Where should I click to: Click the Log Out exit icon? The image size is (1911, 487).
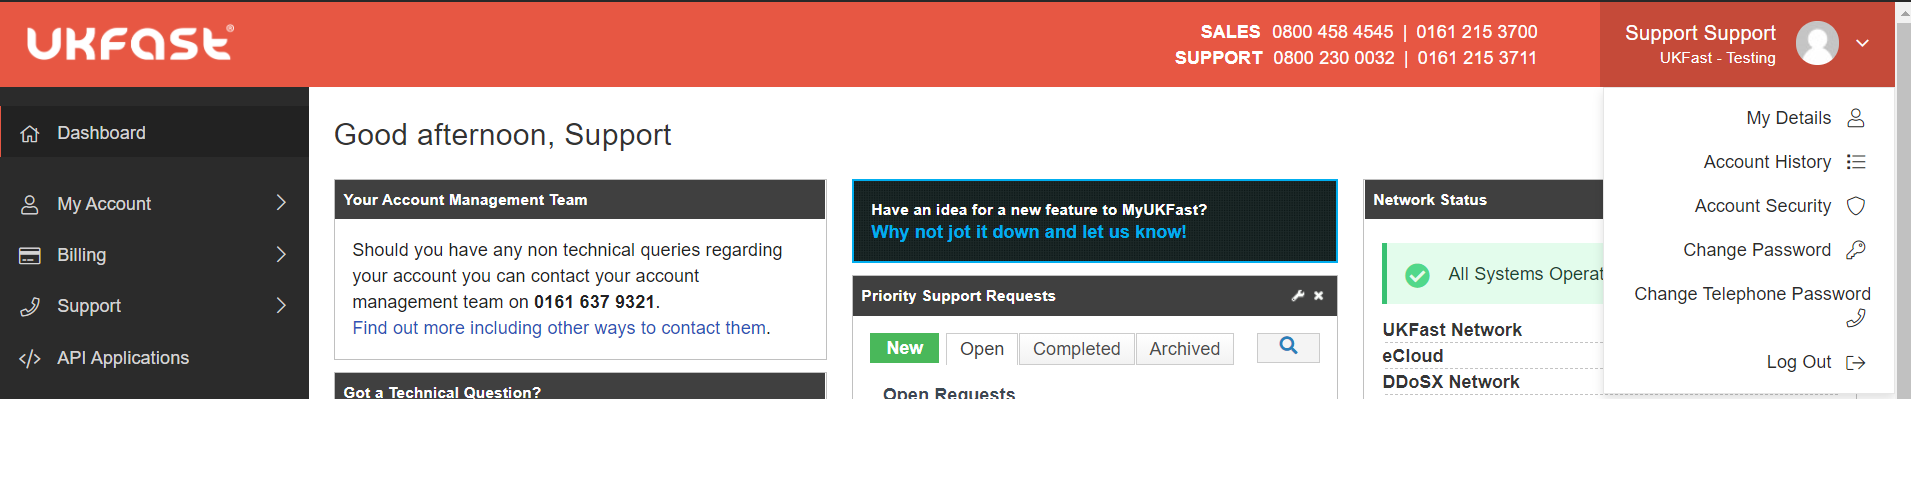pyautogui.click(x=1855, y=362)
